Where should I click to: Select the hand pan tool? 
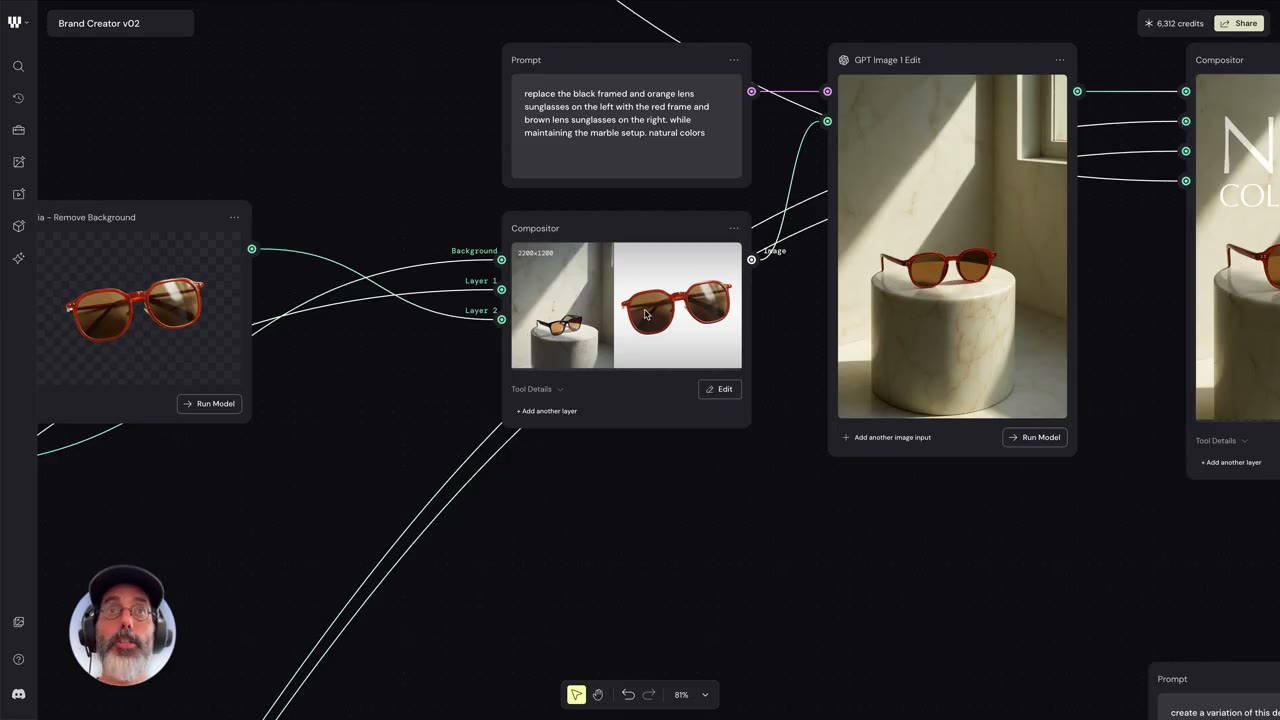tap(598, 695)
